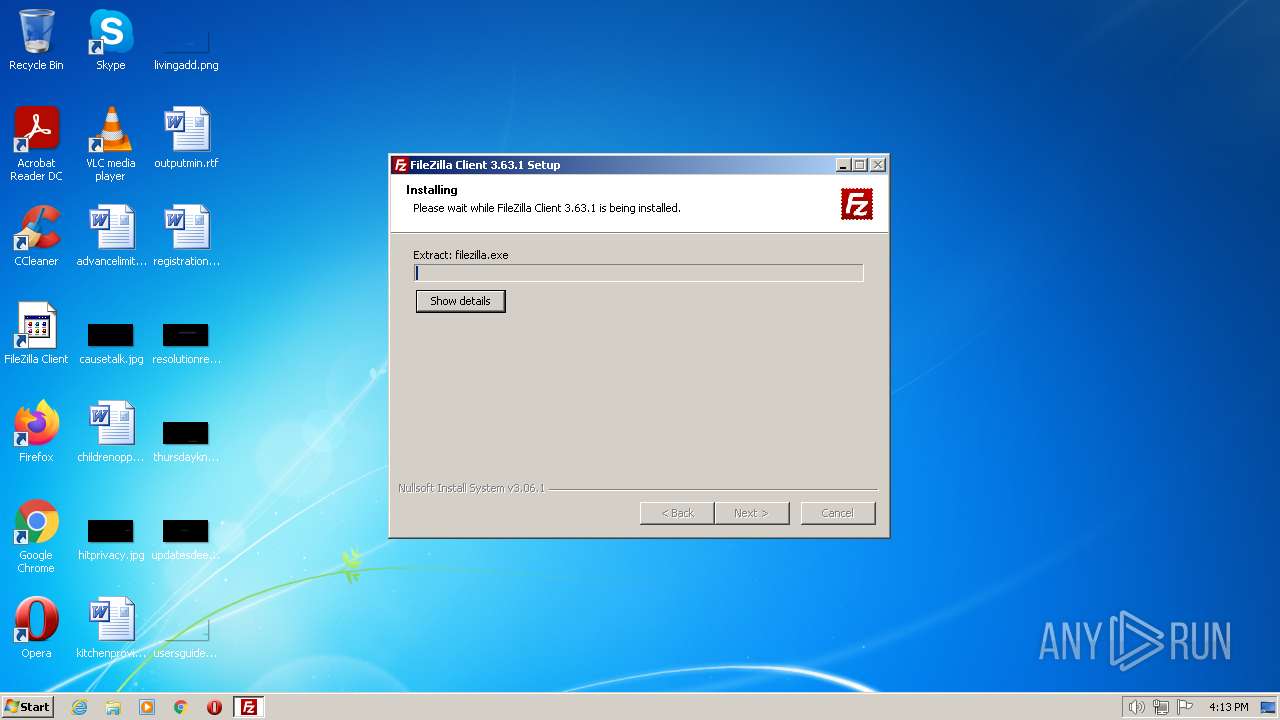
Task: Click the Show desktop button
Action: tap(1269, 707)
